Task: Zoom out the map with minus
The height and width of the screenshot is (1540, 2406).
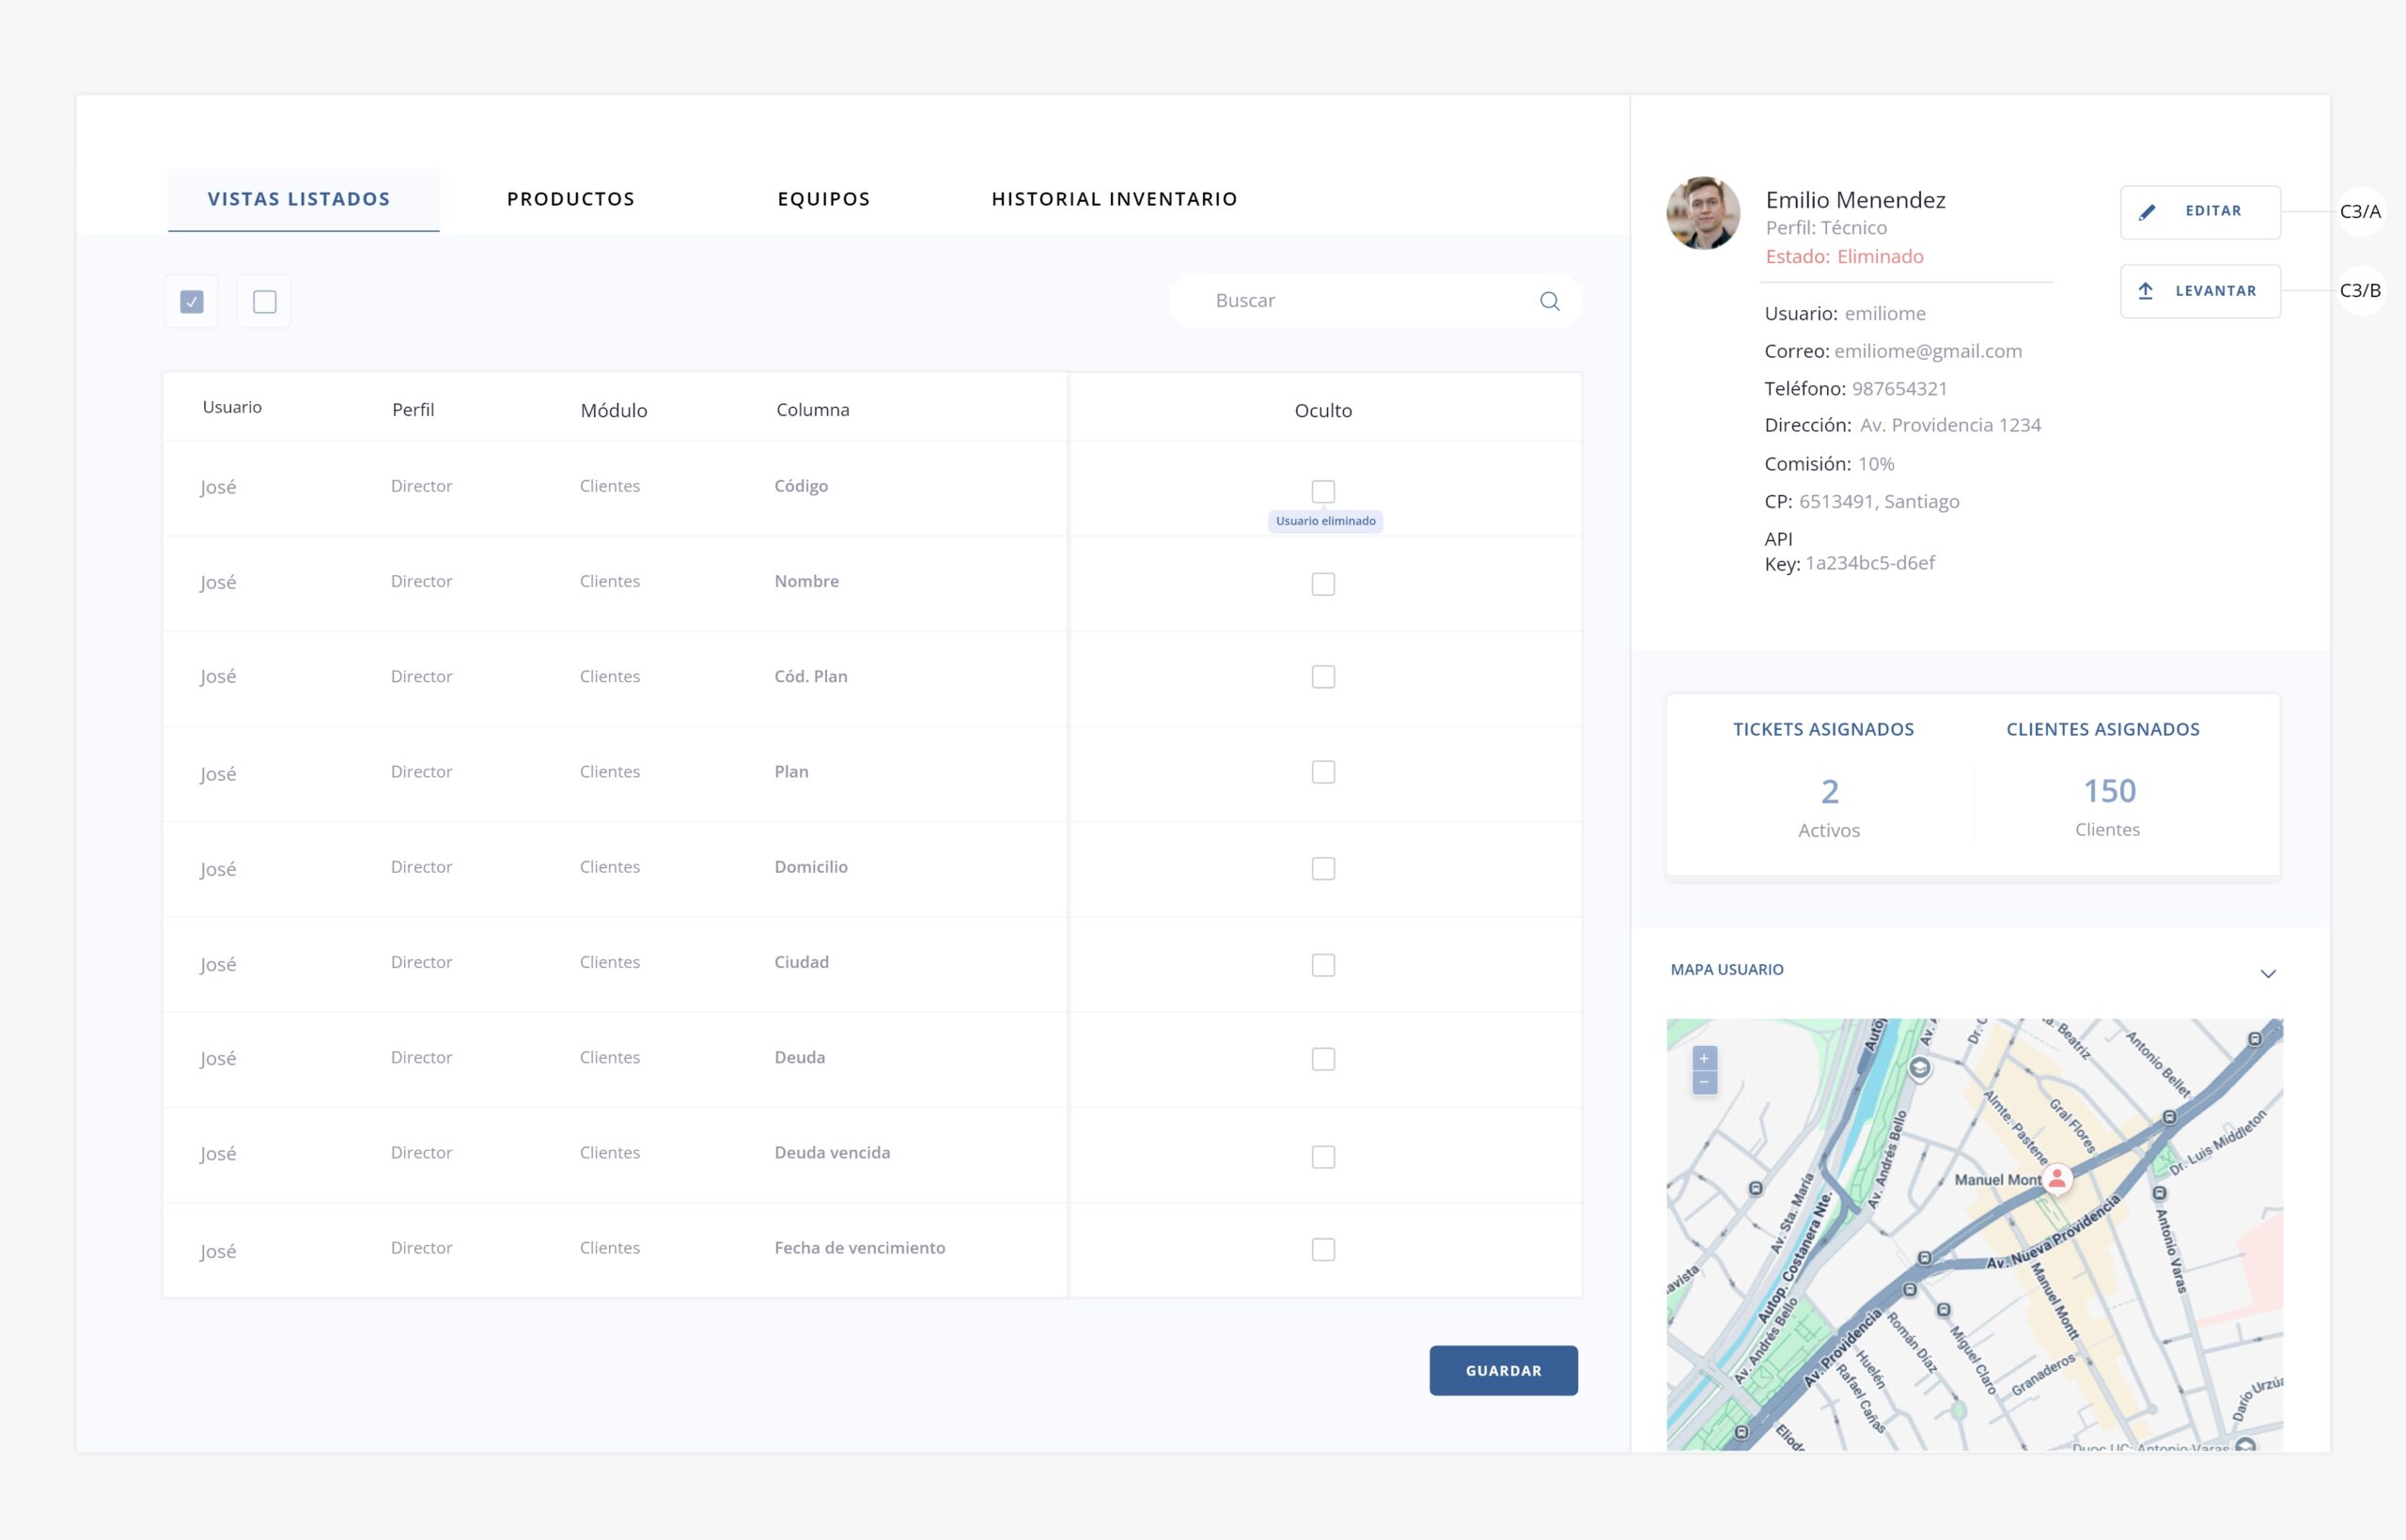Action: pyautogui.click(x=1704, y=1083)
